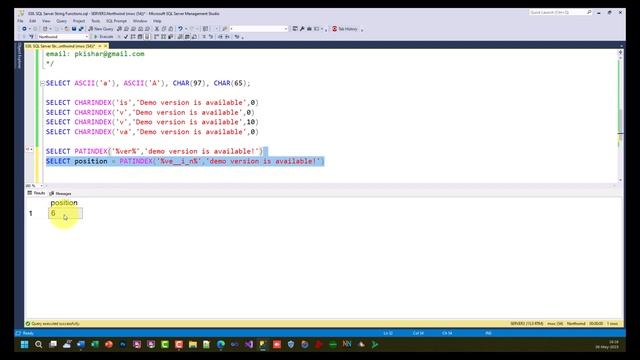Click the red Camtasia C taskbar icon
The width and height of the screenshot is (640, 360).
click(179, 344)
